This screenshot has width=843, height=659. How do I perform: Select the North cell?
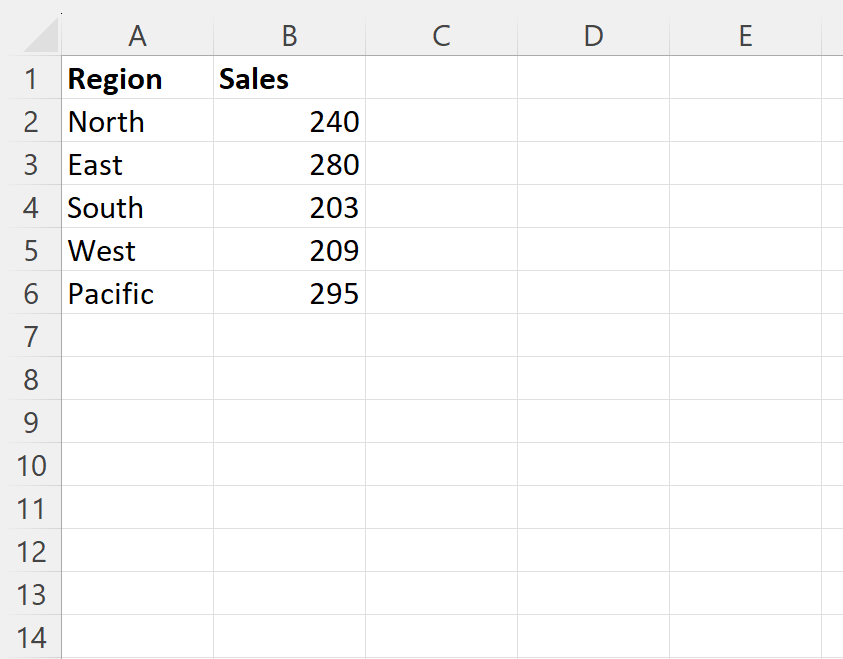[x=138, y=122]
